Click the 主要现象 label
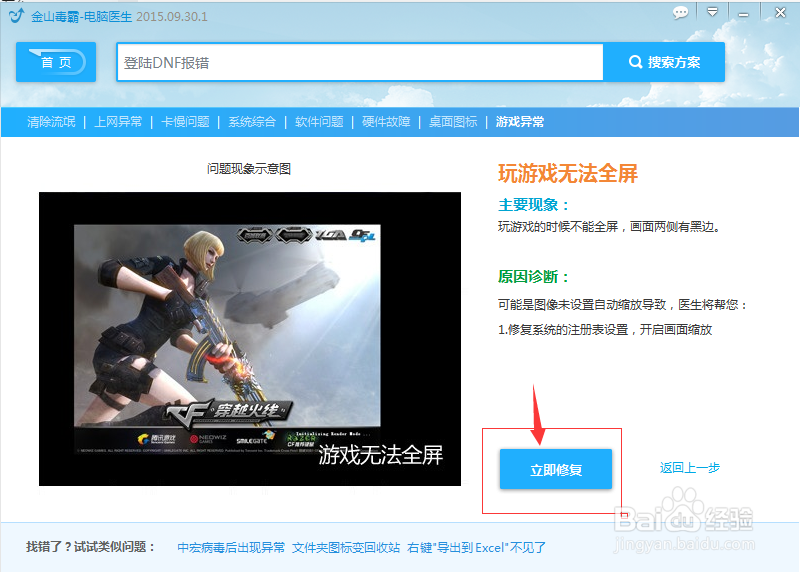This screenshot has width=800, height=572. (x=534, y=205)
